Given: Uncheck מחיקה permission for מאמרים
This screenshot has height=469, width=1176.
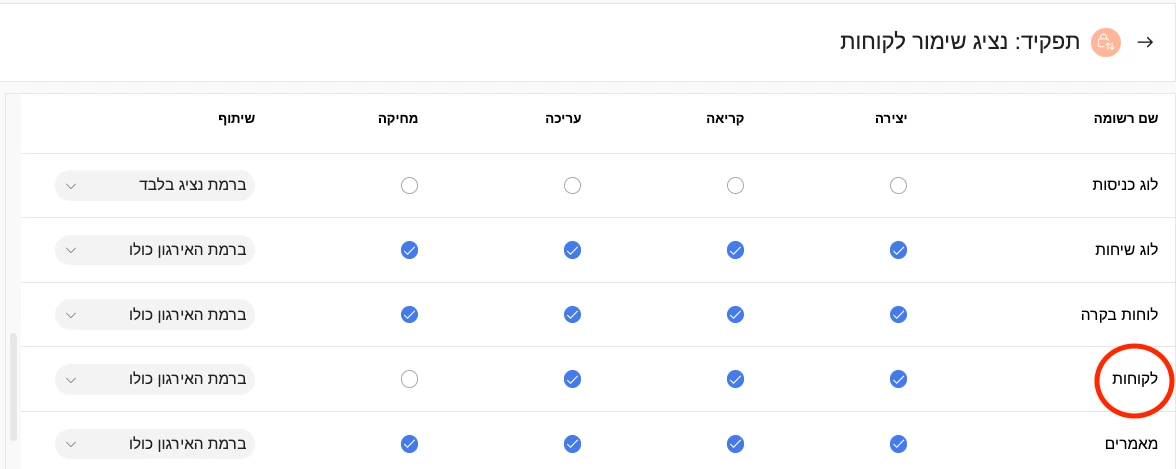Looking at the screenshot, I should pos(408,443).
